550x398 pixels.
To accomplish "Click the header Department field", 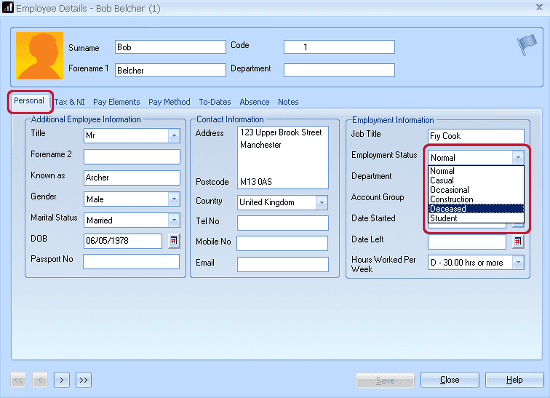I will pyautogui.click(x=339, y=70).
